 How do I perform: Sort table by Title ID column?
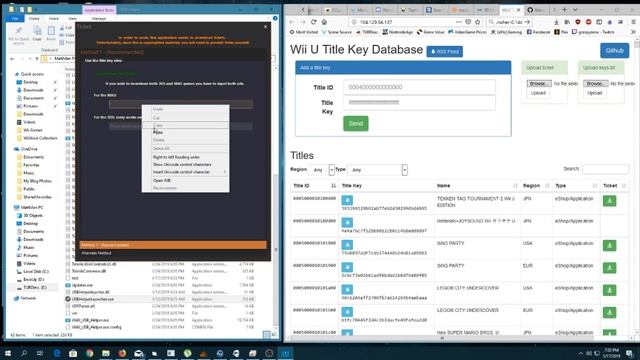pyautogui.click(x=314, y=186)
